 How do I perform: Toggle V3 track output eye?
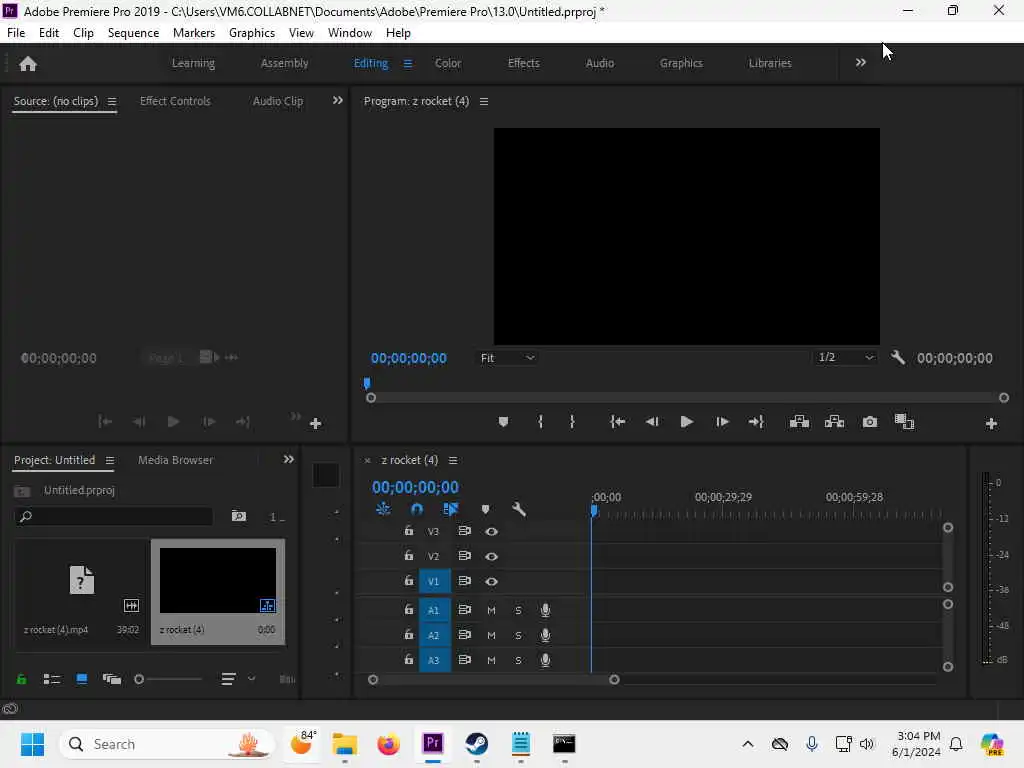[x=491, y=532]
